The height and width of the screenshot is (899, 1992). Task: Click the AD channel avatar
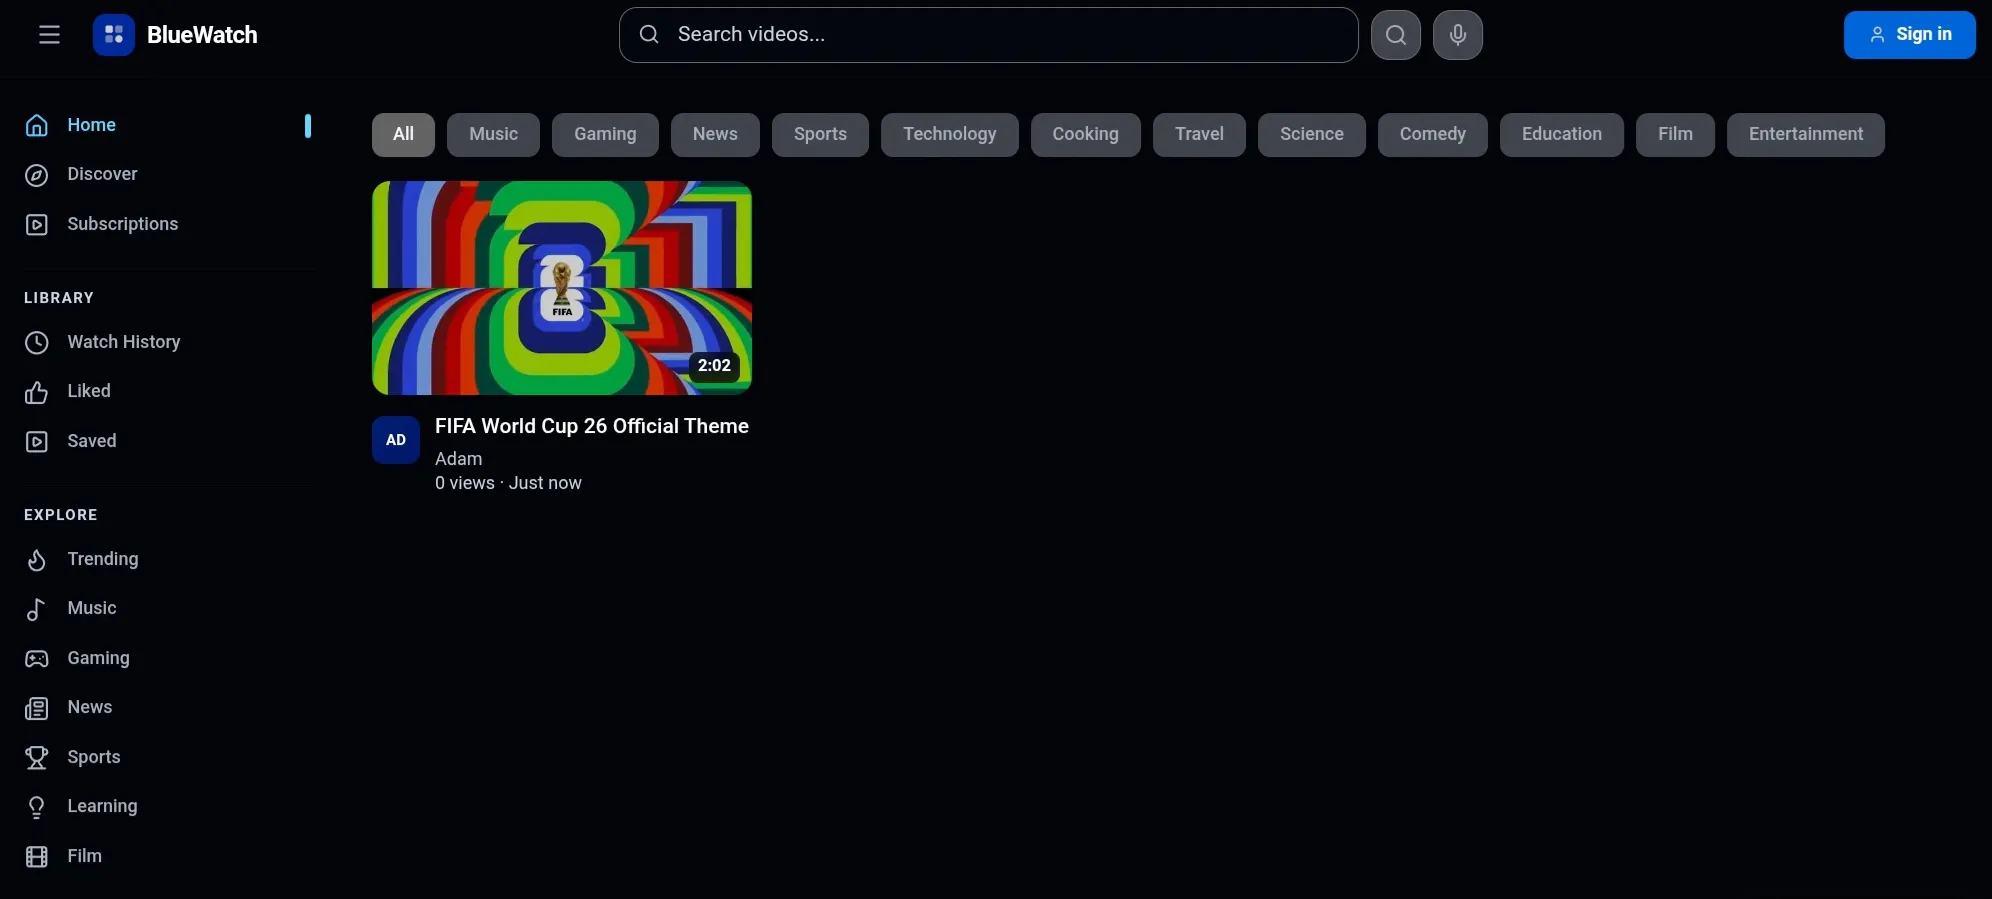(396, 440)
